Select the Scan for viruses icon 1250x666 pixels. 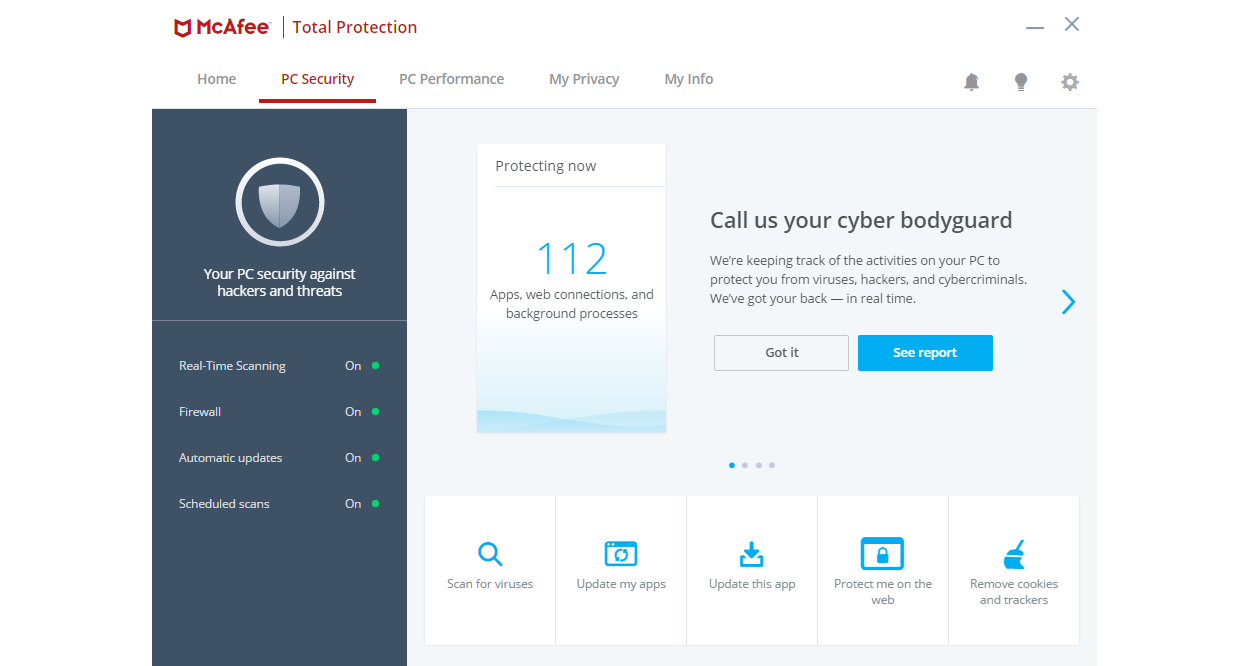click(489, 553)
